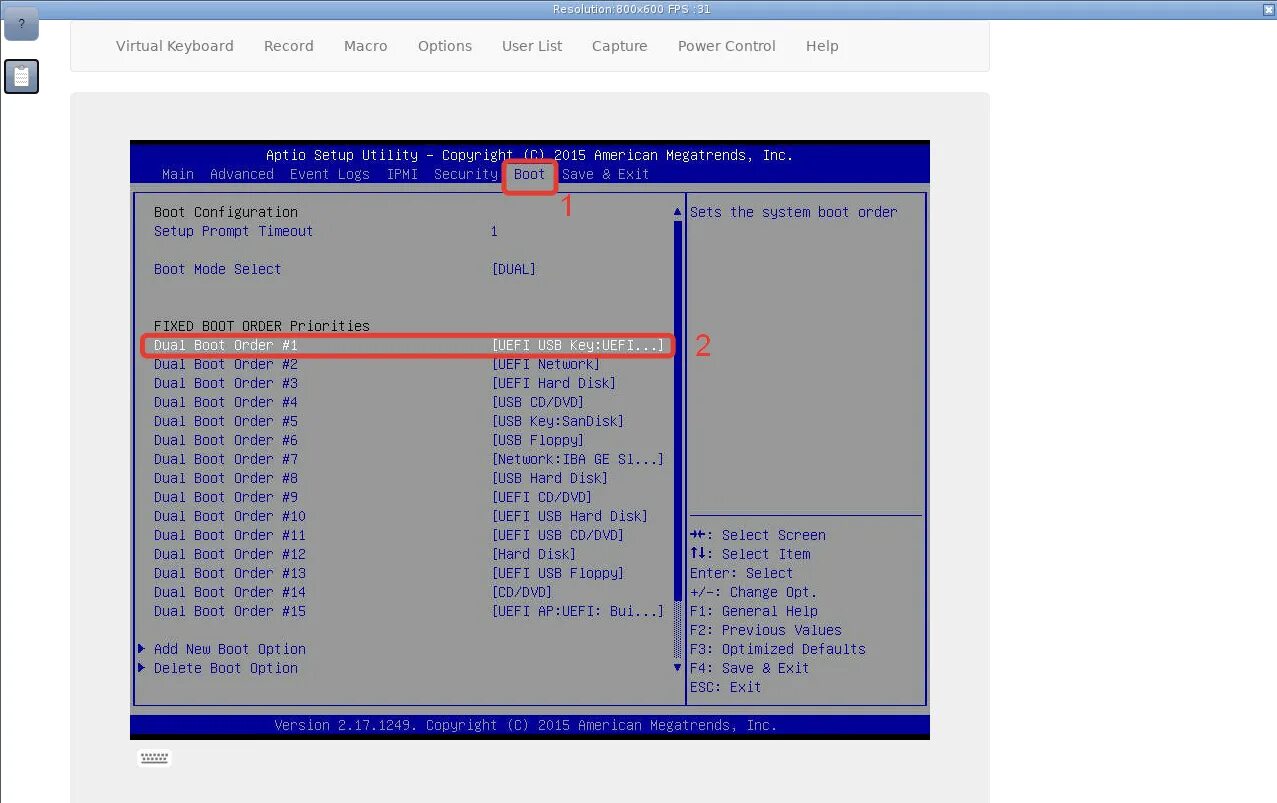The width and height of the screenshot is (1277, 803).
Task: Change the [UEFI Hard Disk] value
Action: coord(554,383)
